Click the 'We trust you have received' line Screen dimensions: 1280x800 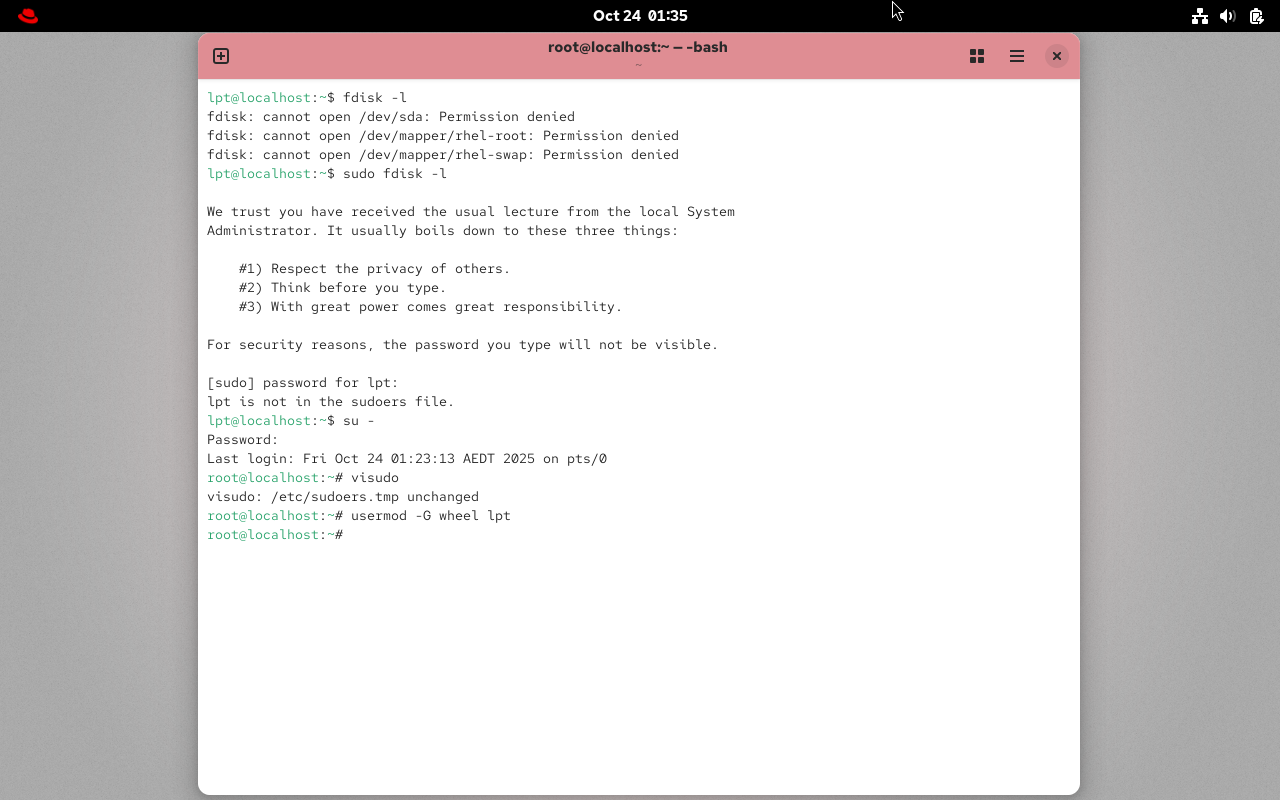471,212
